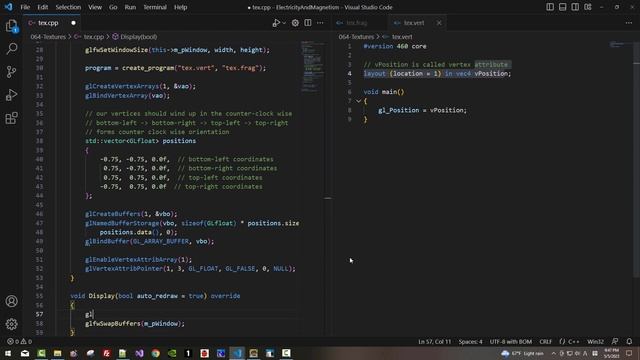Open the run options dropdown arrow

(284, 23)
